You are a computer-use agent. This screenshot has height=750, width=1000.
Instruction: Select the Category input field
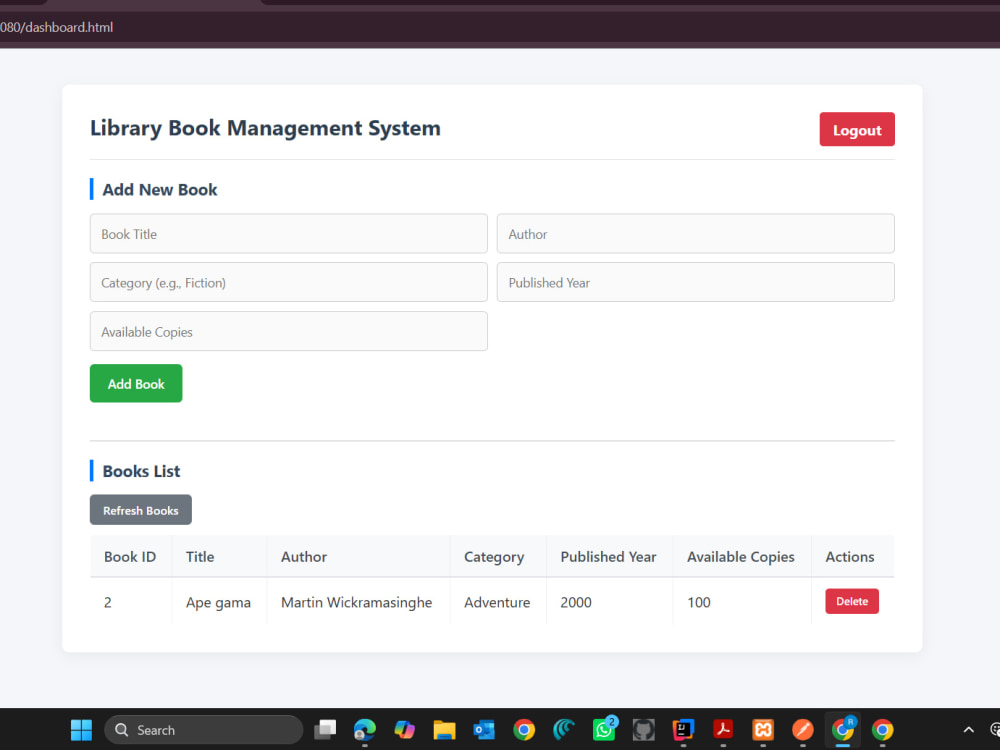[288, 282]
